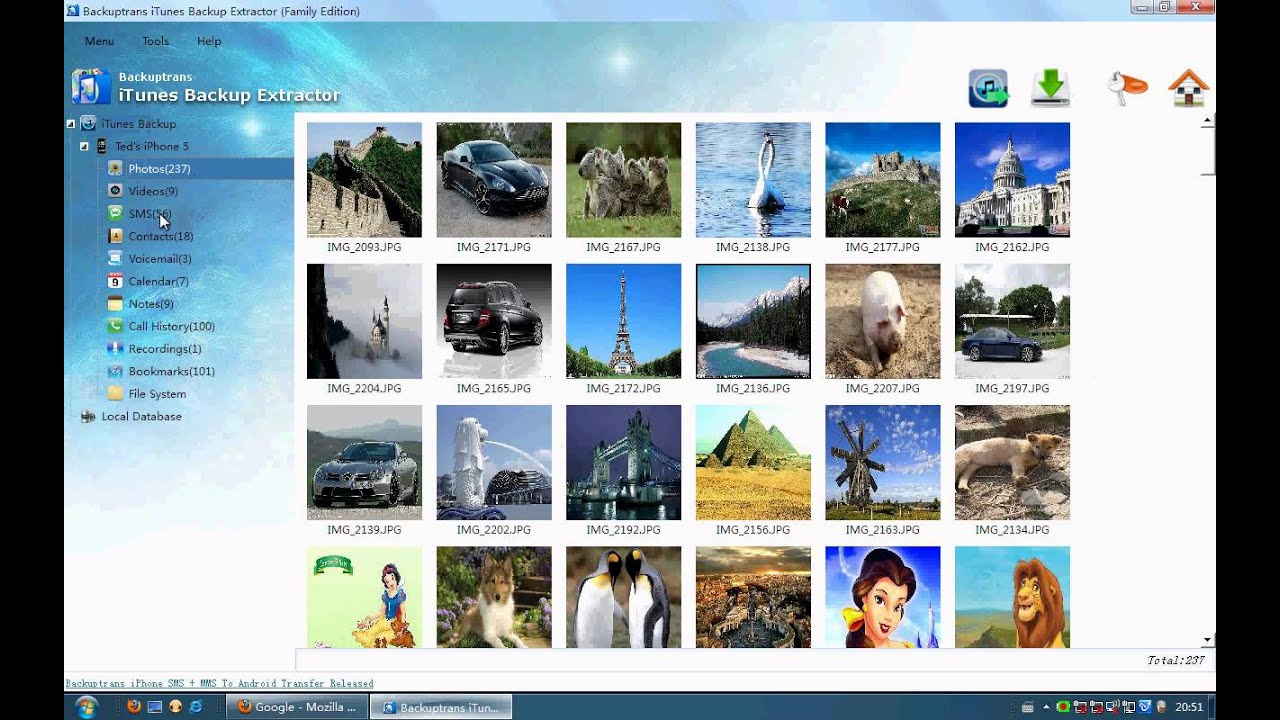Screen dimensions: 1280x720
Task: Open the Voicemail icon in sidebar
Action: pos(115,259)
